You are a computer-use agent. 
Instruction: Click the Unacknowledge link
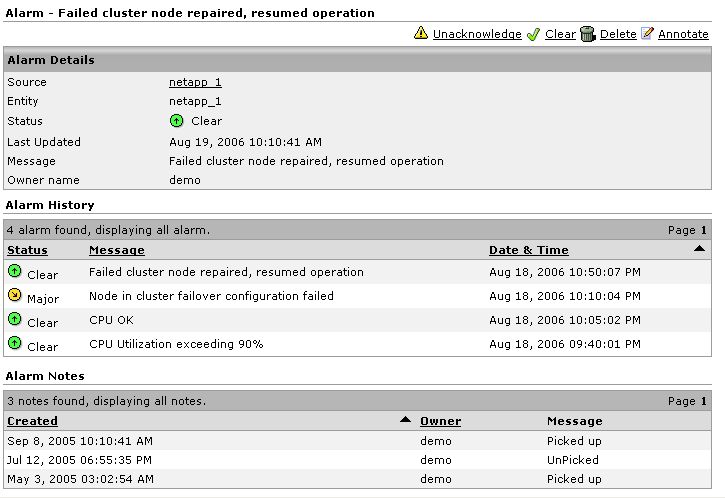point(476,34)
